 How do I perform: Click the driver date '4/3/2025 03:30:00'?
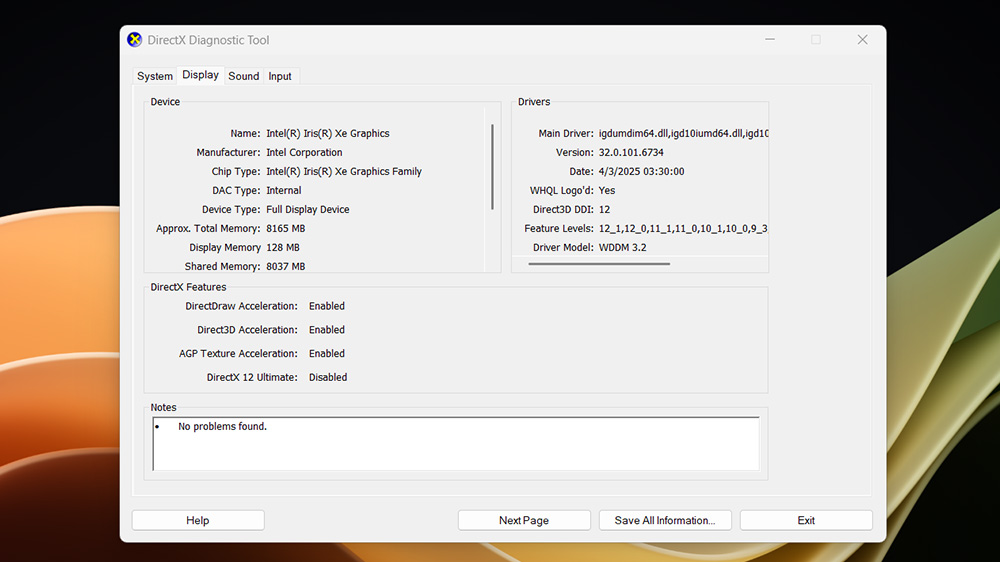pos(642,172)
